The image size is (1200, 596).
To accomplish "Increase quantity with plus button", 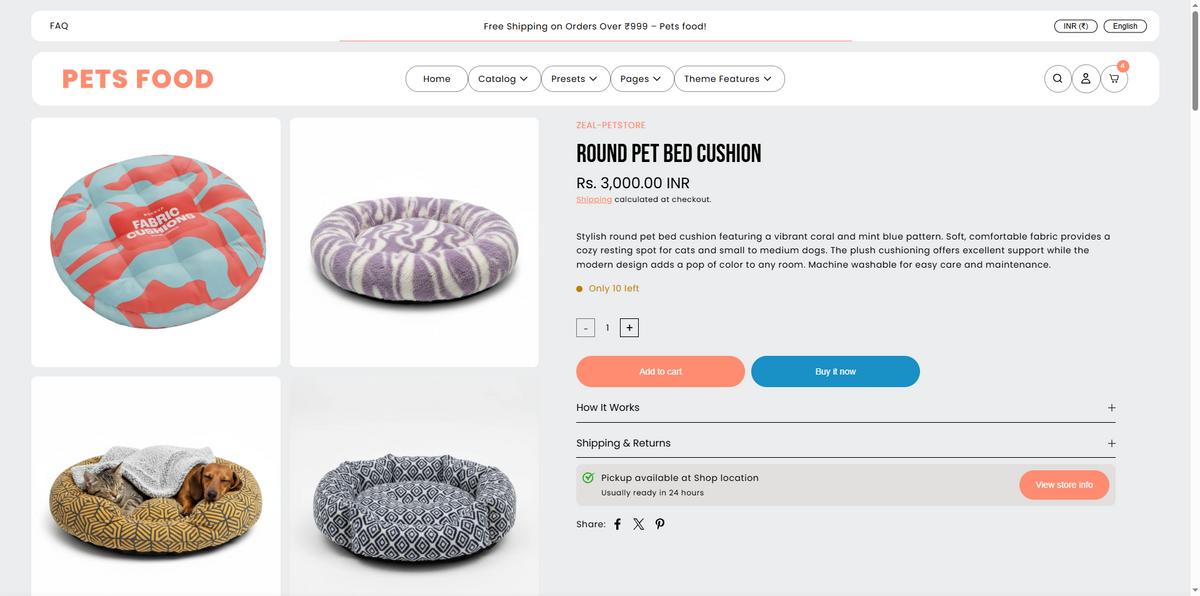I will pyautogui.click(x=629, y=327).
